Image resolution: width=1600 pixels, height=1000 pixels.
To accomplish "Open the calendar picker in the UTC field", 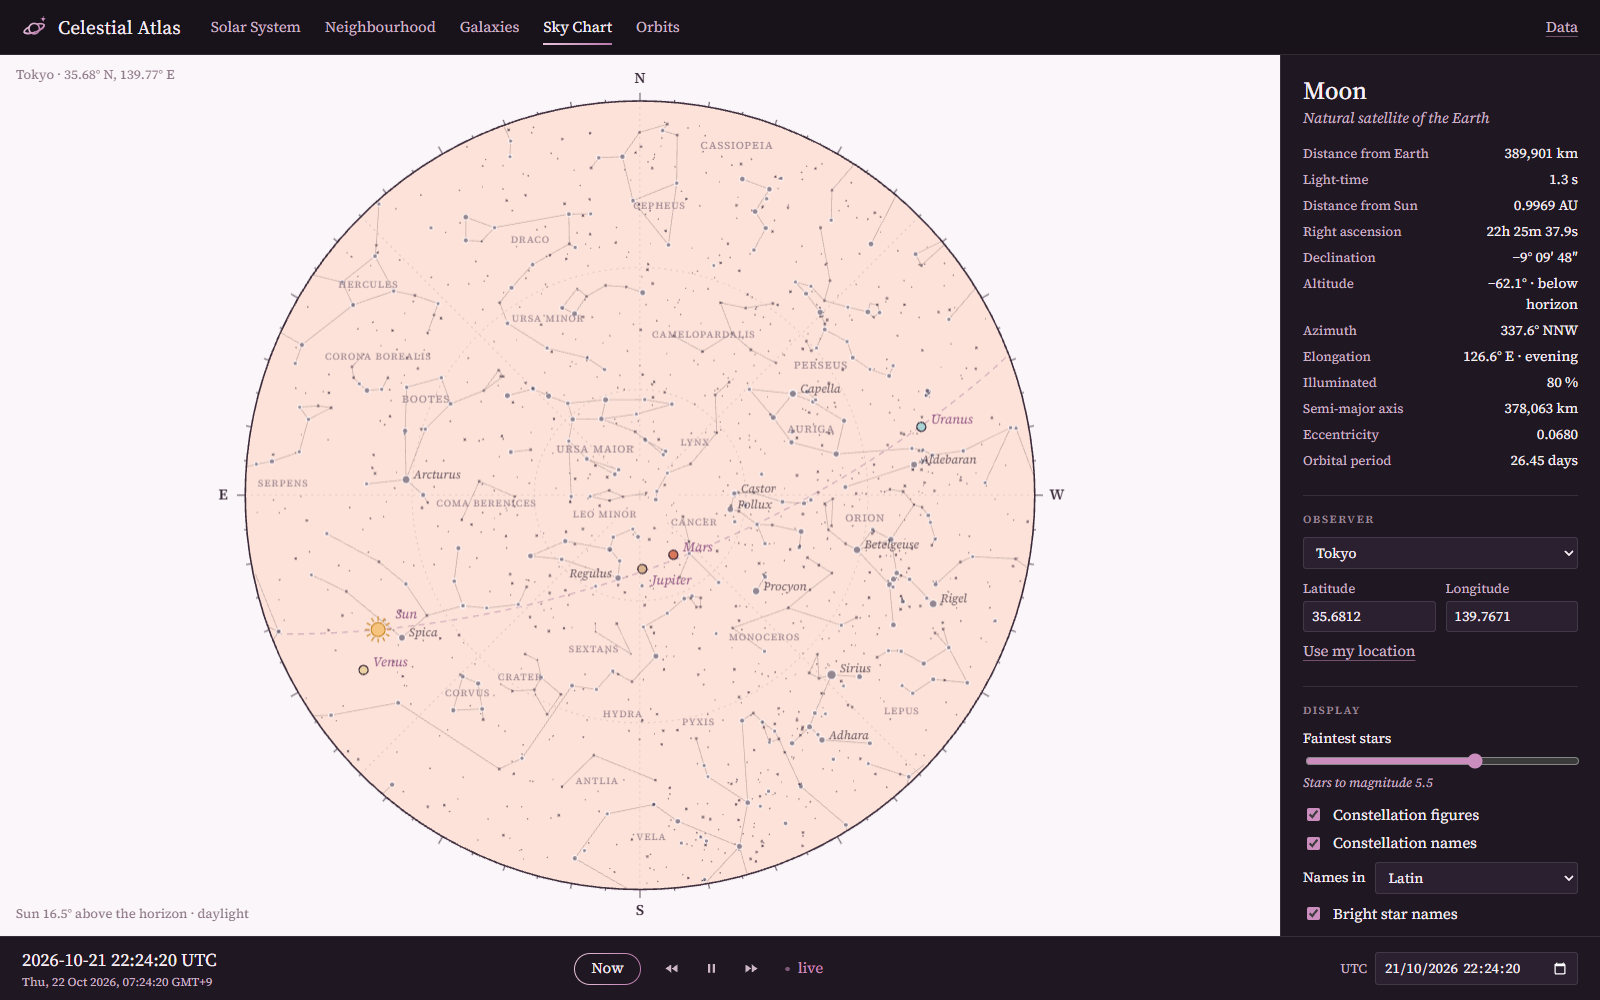I will [x=1559, y=968].
